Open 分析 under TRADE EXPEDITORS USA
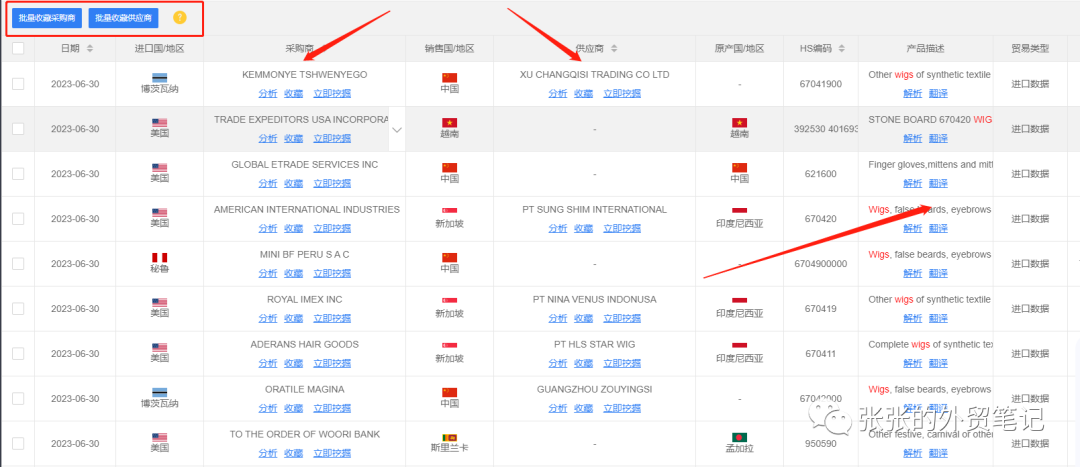 [x=268, y=138]
